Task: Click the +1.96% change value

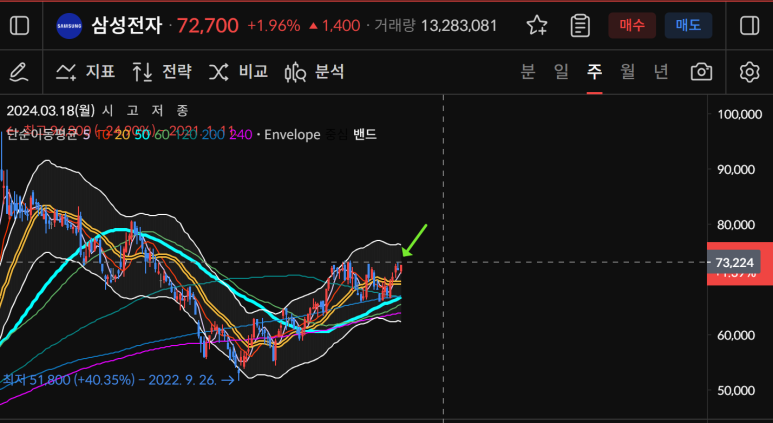Action: 274,26
